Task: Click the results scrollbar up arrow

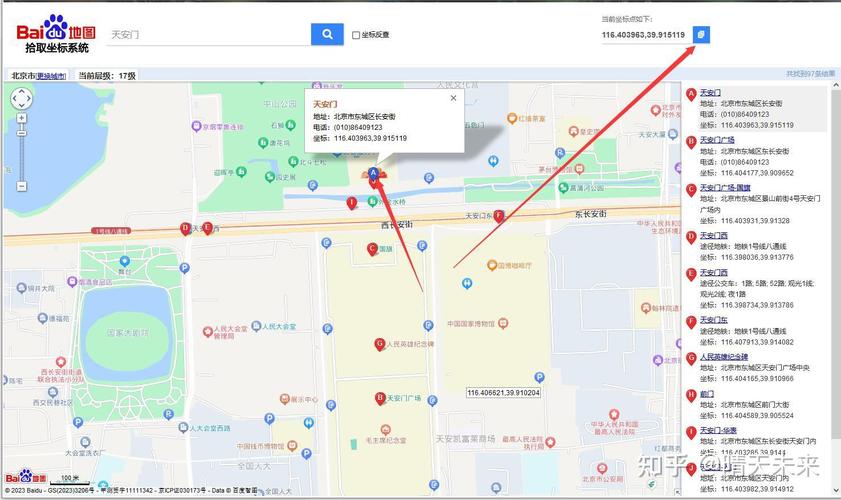Action: 836,86
